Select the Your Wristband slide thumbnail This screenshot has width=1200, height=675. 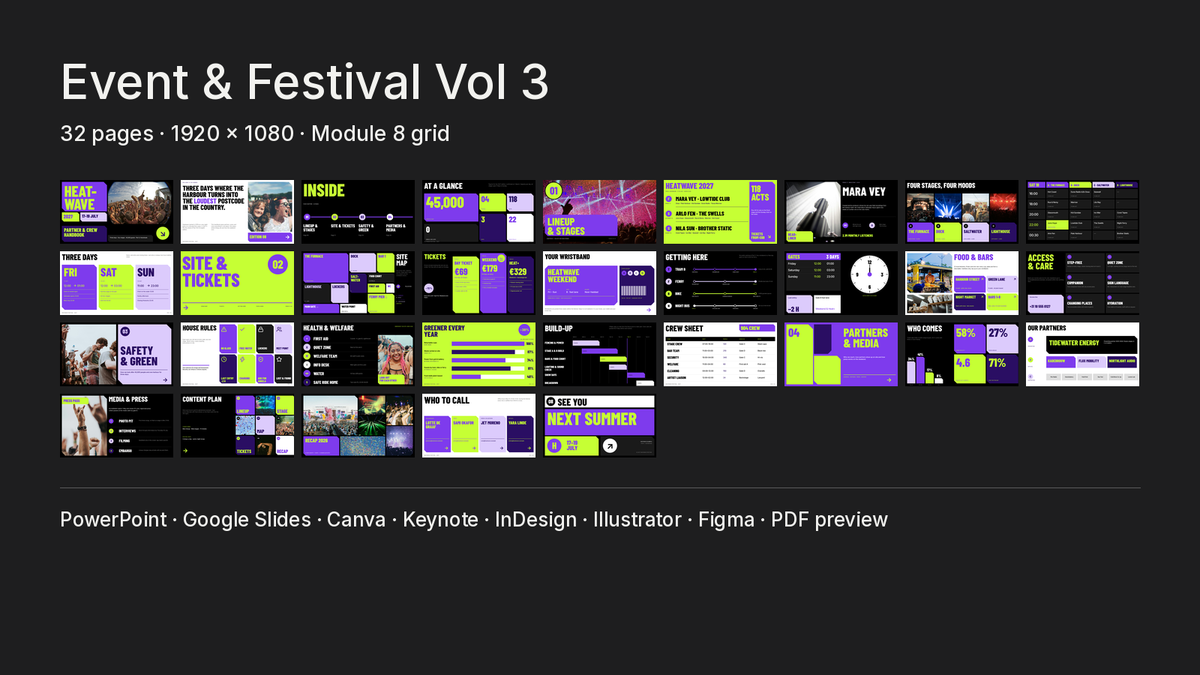tap(599, 283)
